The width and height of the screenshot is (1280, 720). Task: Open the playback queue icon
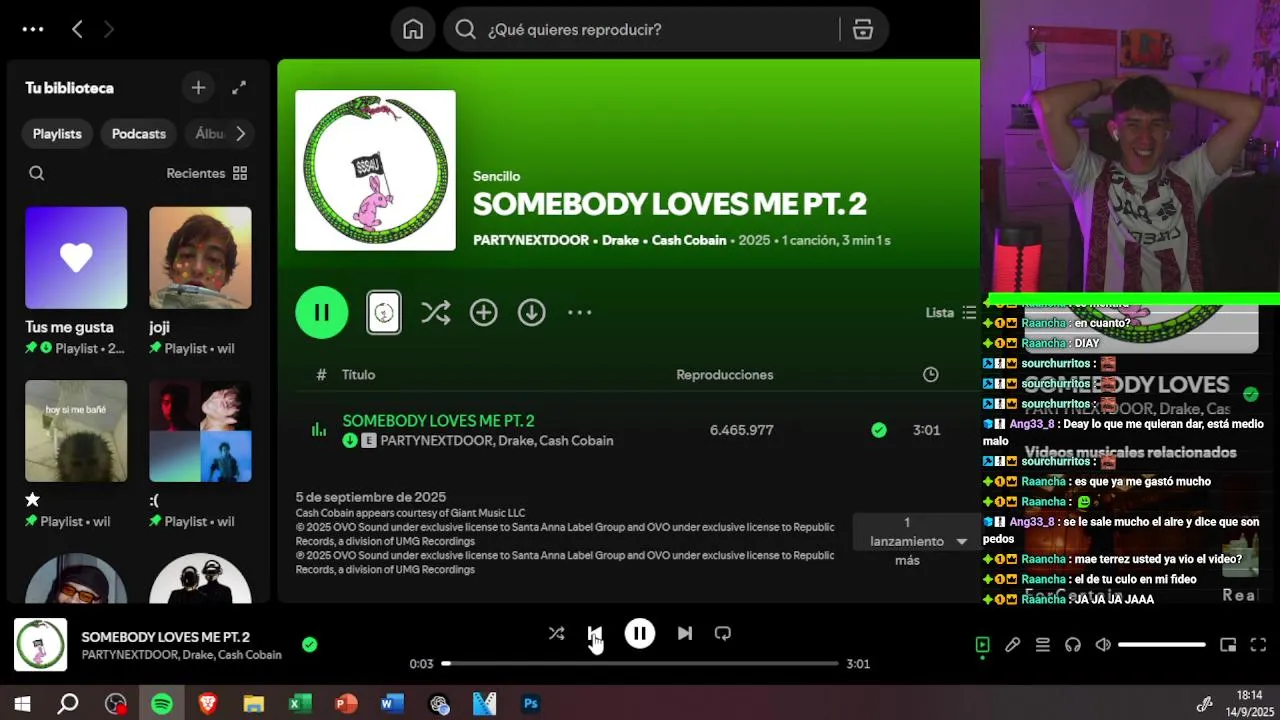(1043, 645)
